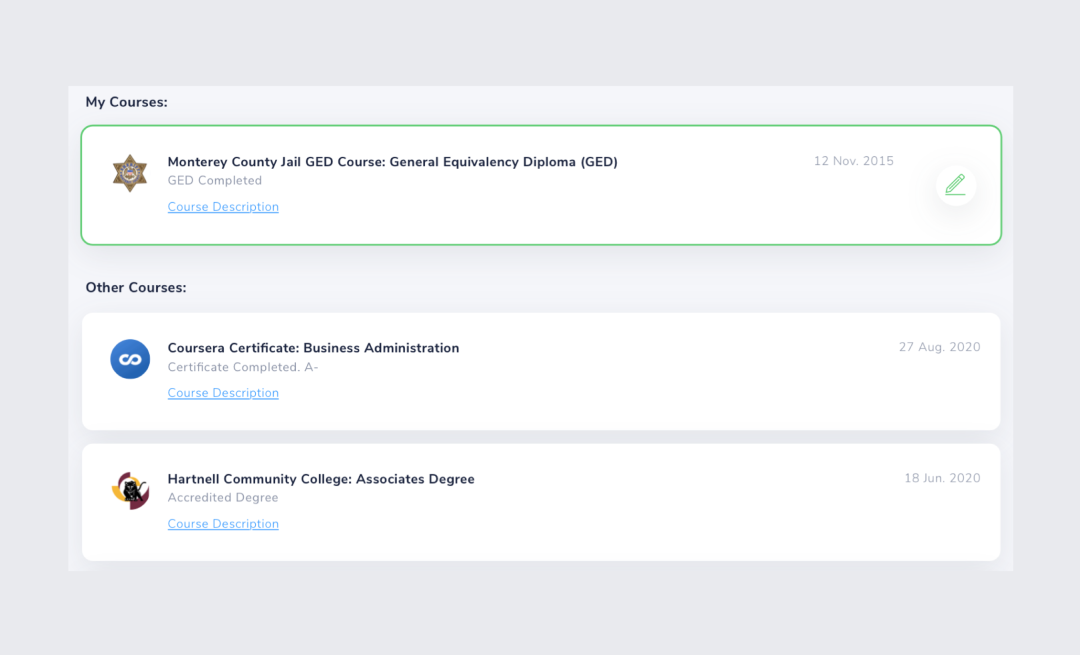
Task: Click the 18 Jun. 2020 date
Action: (x=942, y=478)
